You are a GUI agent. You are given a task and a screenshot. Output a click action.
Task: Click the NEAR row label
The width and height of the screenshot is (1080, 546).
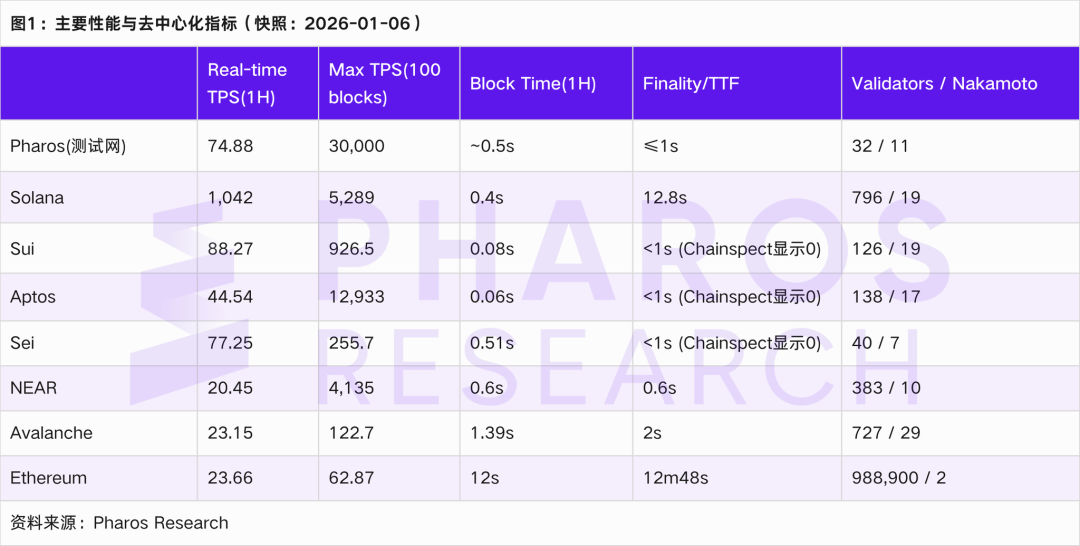coord(31,388)
